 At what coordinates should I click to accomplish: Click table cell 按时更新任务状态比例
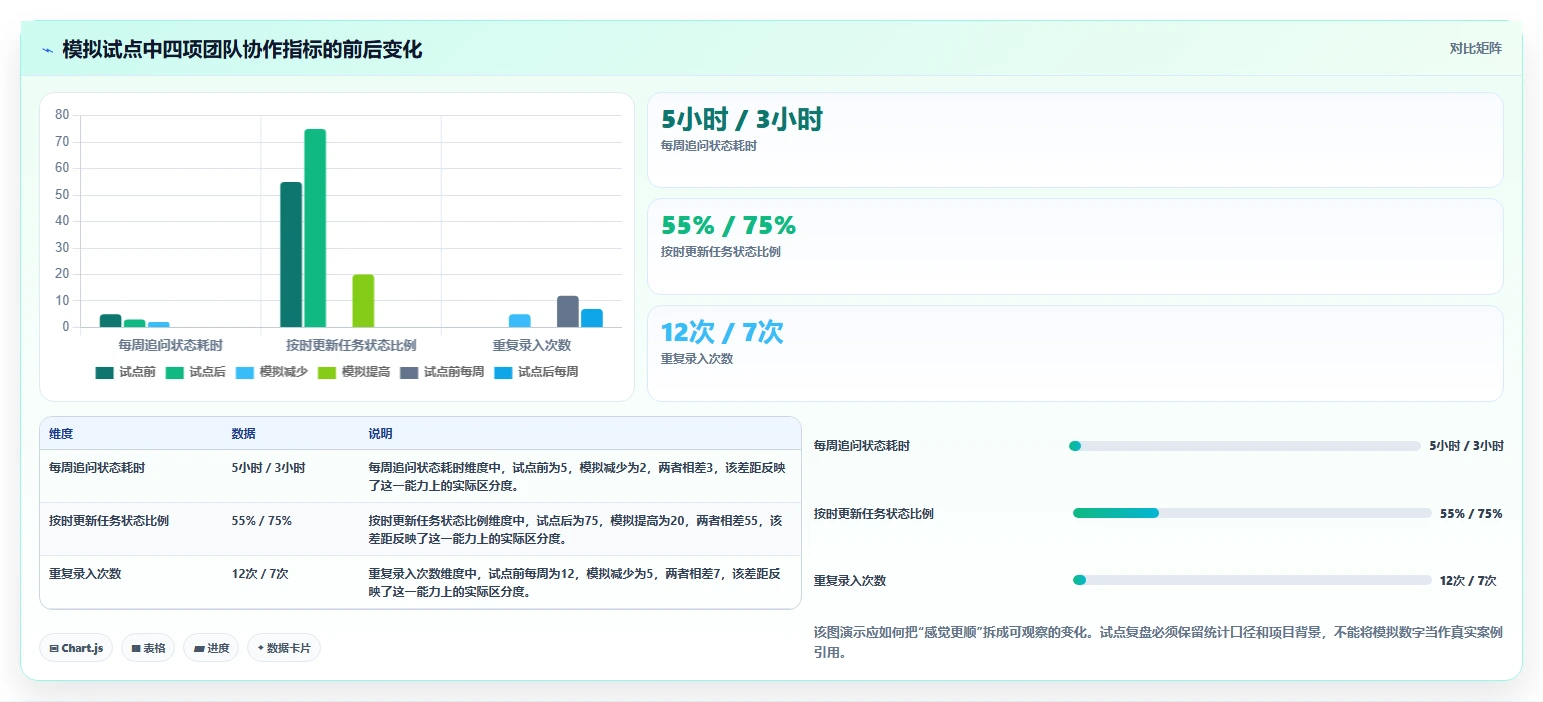coord(109,521)
